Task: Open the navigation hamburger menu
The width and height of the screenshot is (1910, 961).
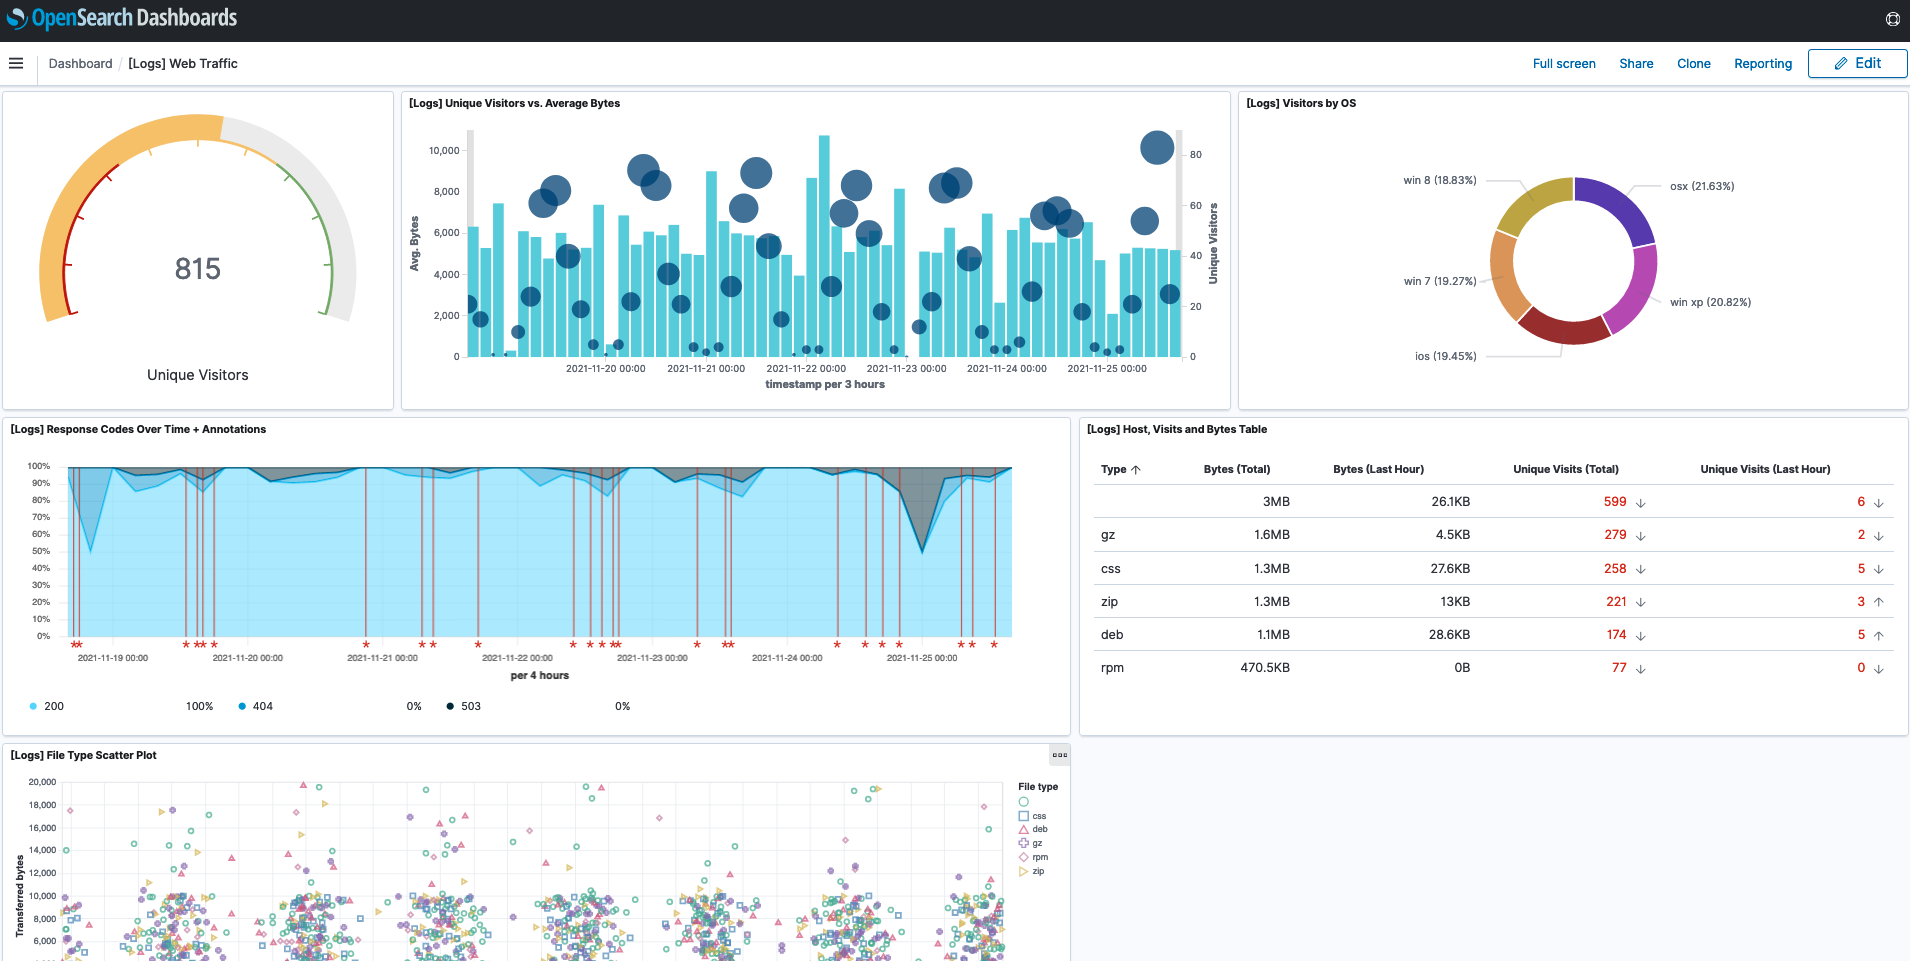Action: [15, 62]
